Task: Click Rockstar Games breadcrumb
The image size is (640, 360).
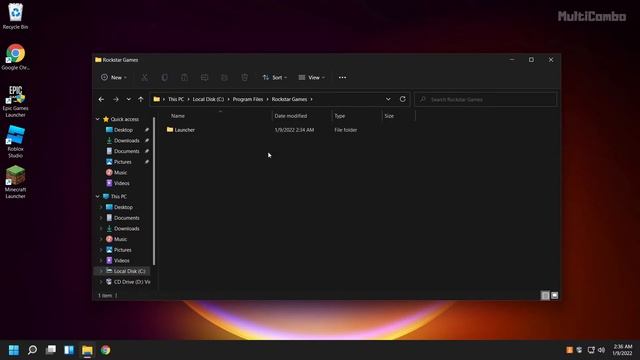Action: [x=289, y=99]
